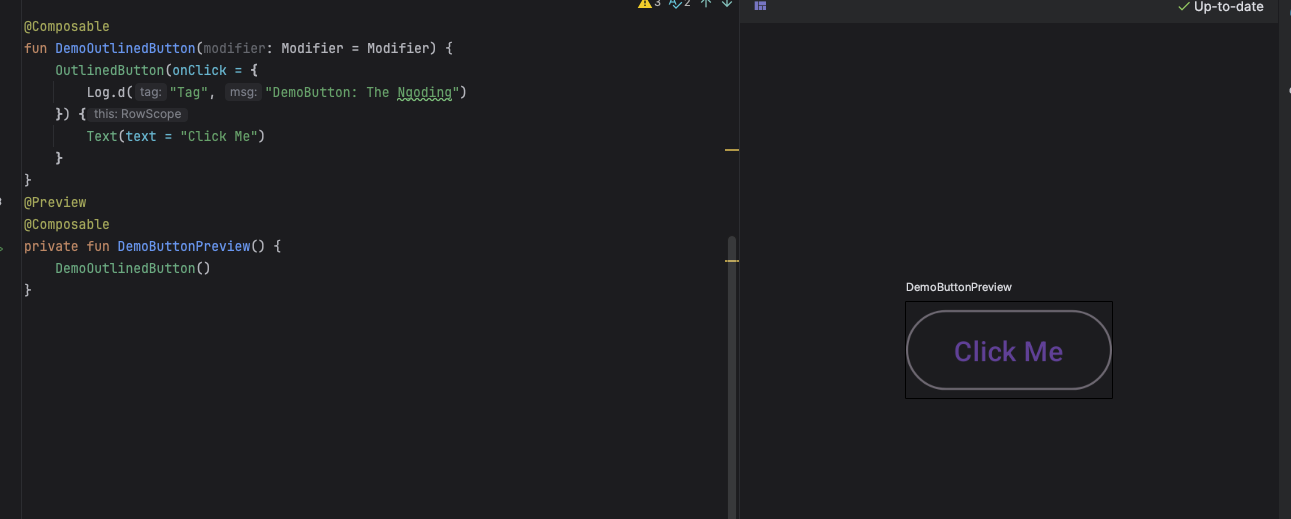Click the typo count indicator icon

pos(675,4)
